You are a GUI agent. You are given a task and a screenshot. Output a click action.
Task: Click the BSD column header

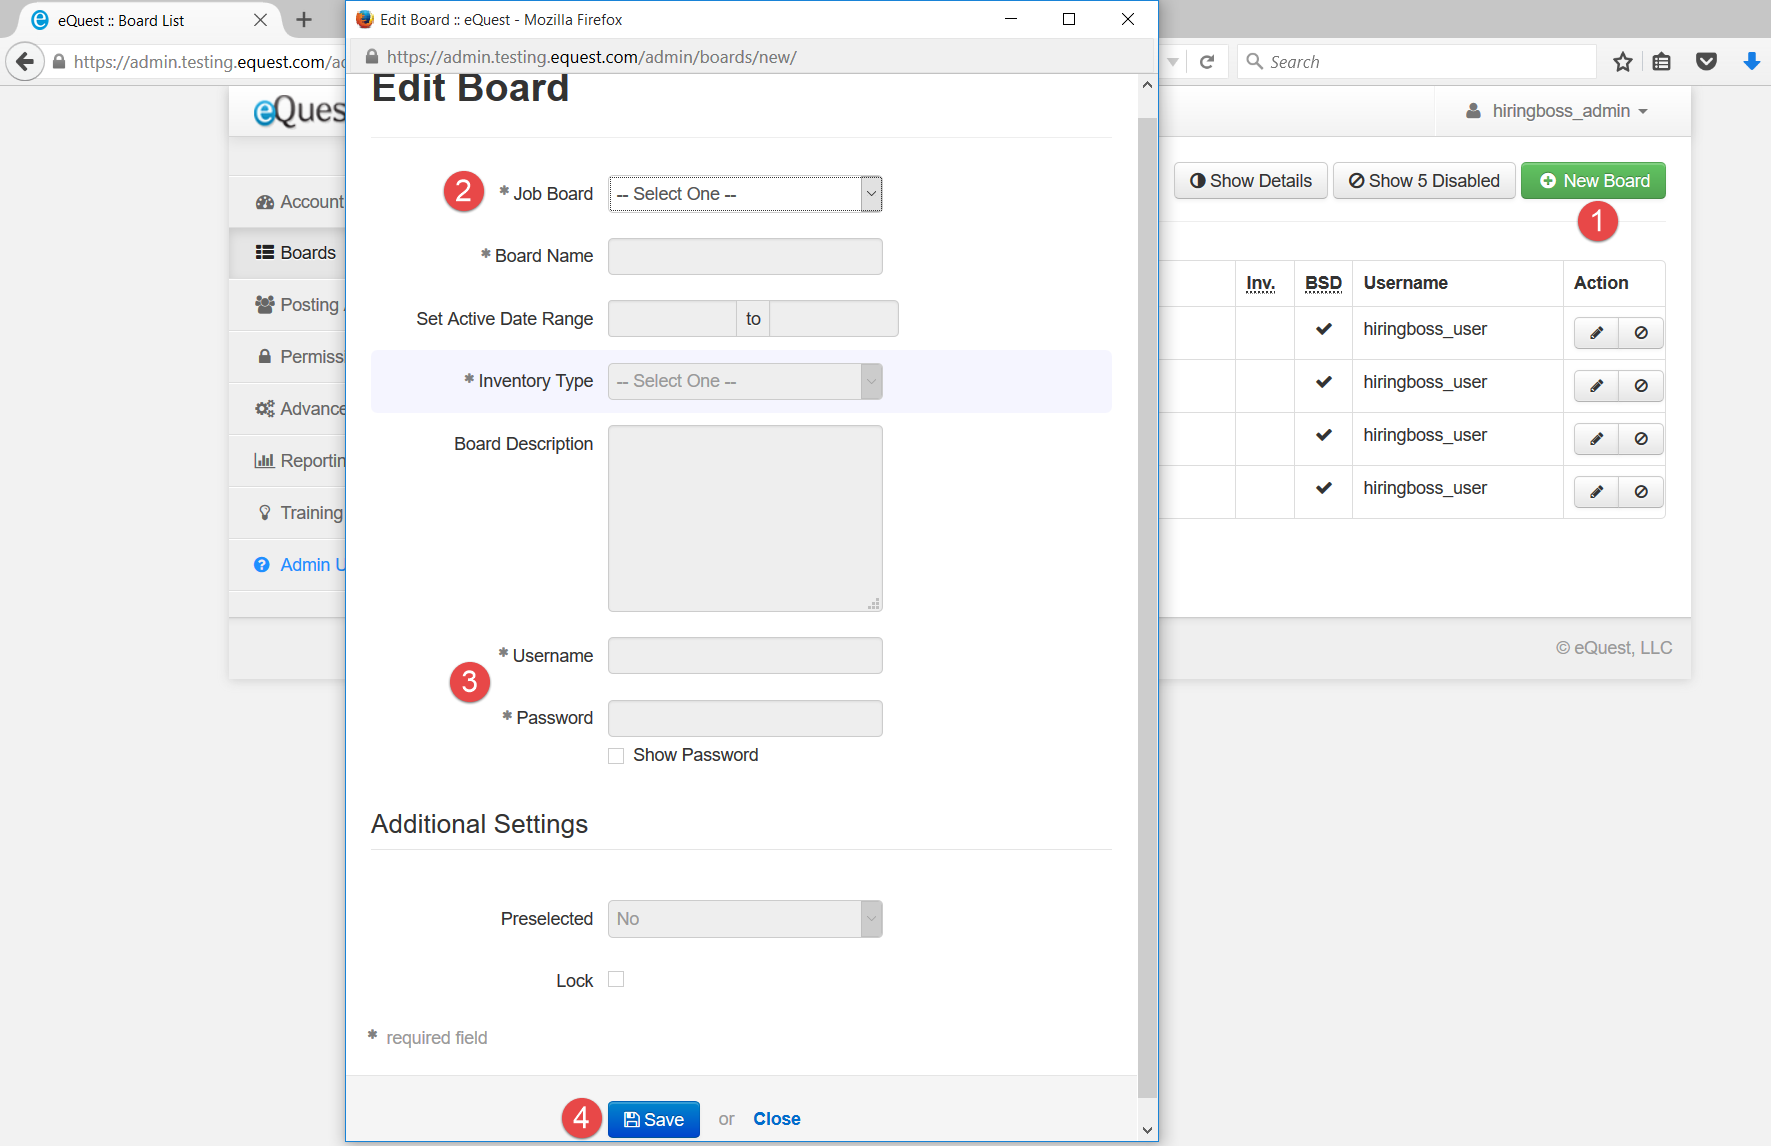pos(1323,283)
